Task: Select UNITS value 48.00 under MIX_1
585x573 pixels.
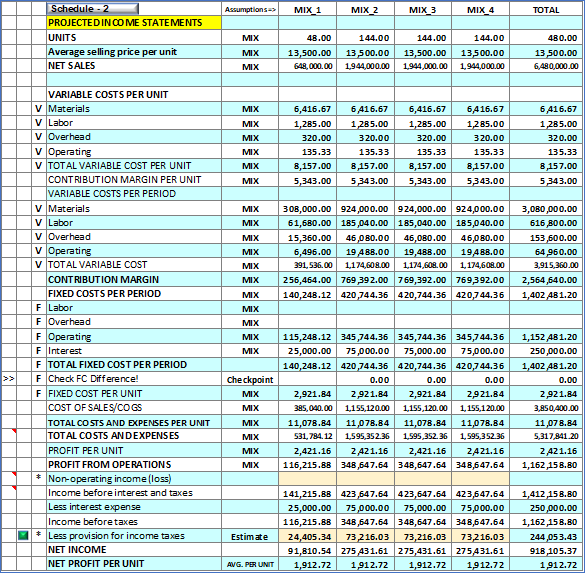Action: [x=307, y=38]
